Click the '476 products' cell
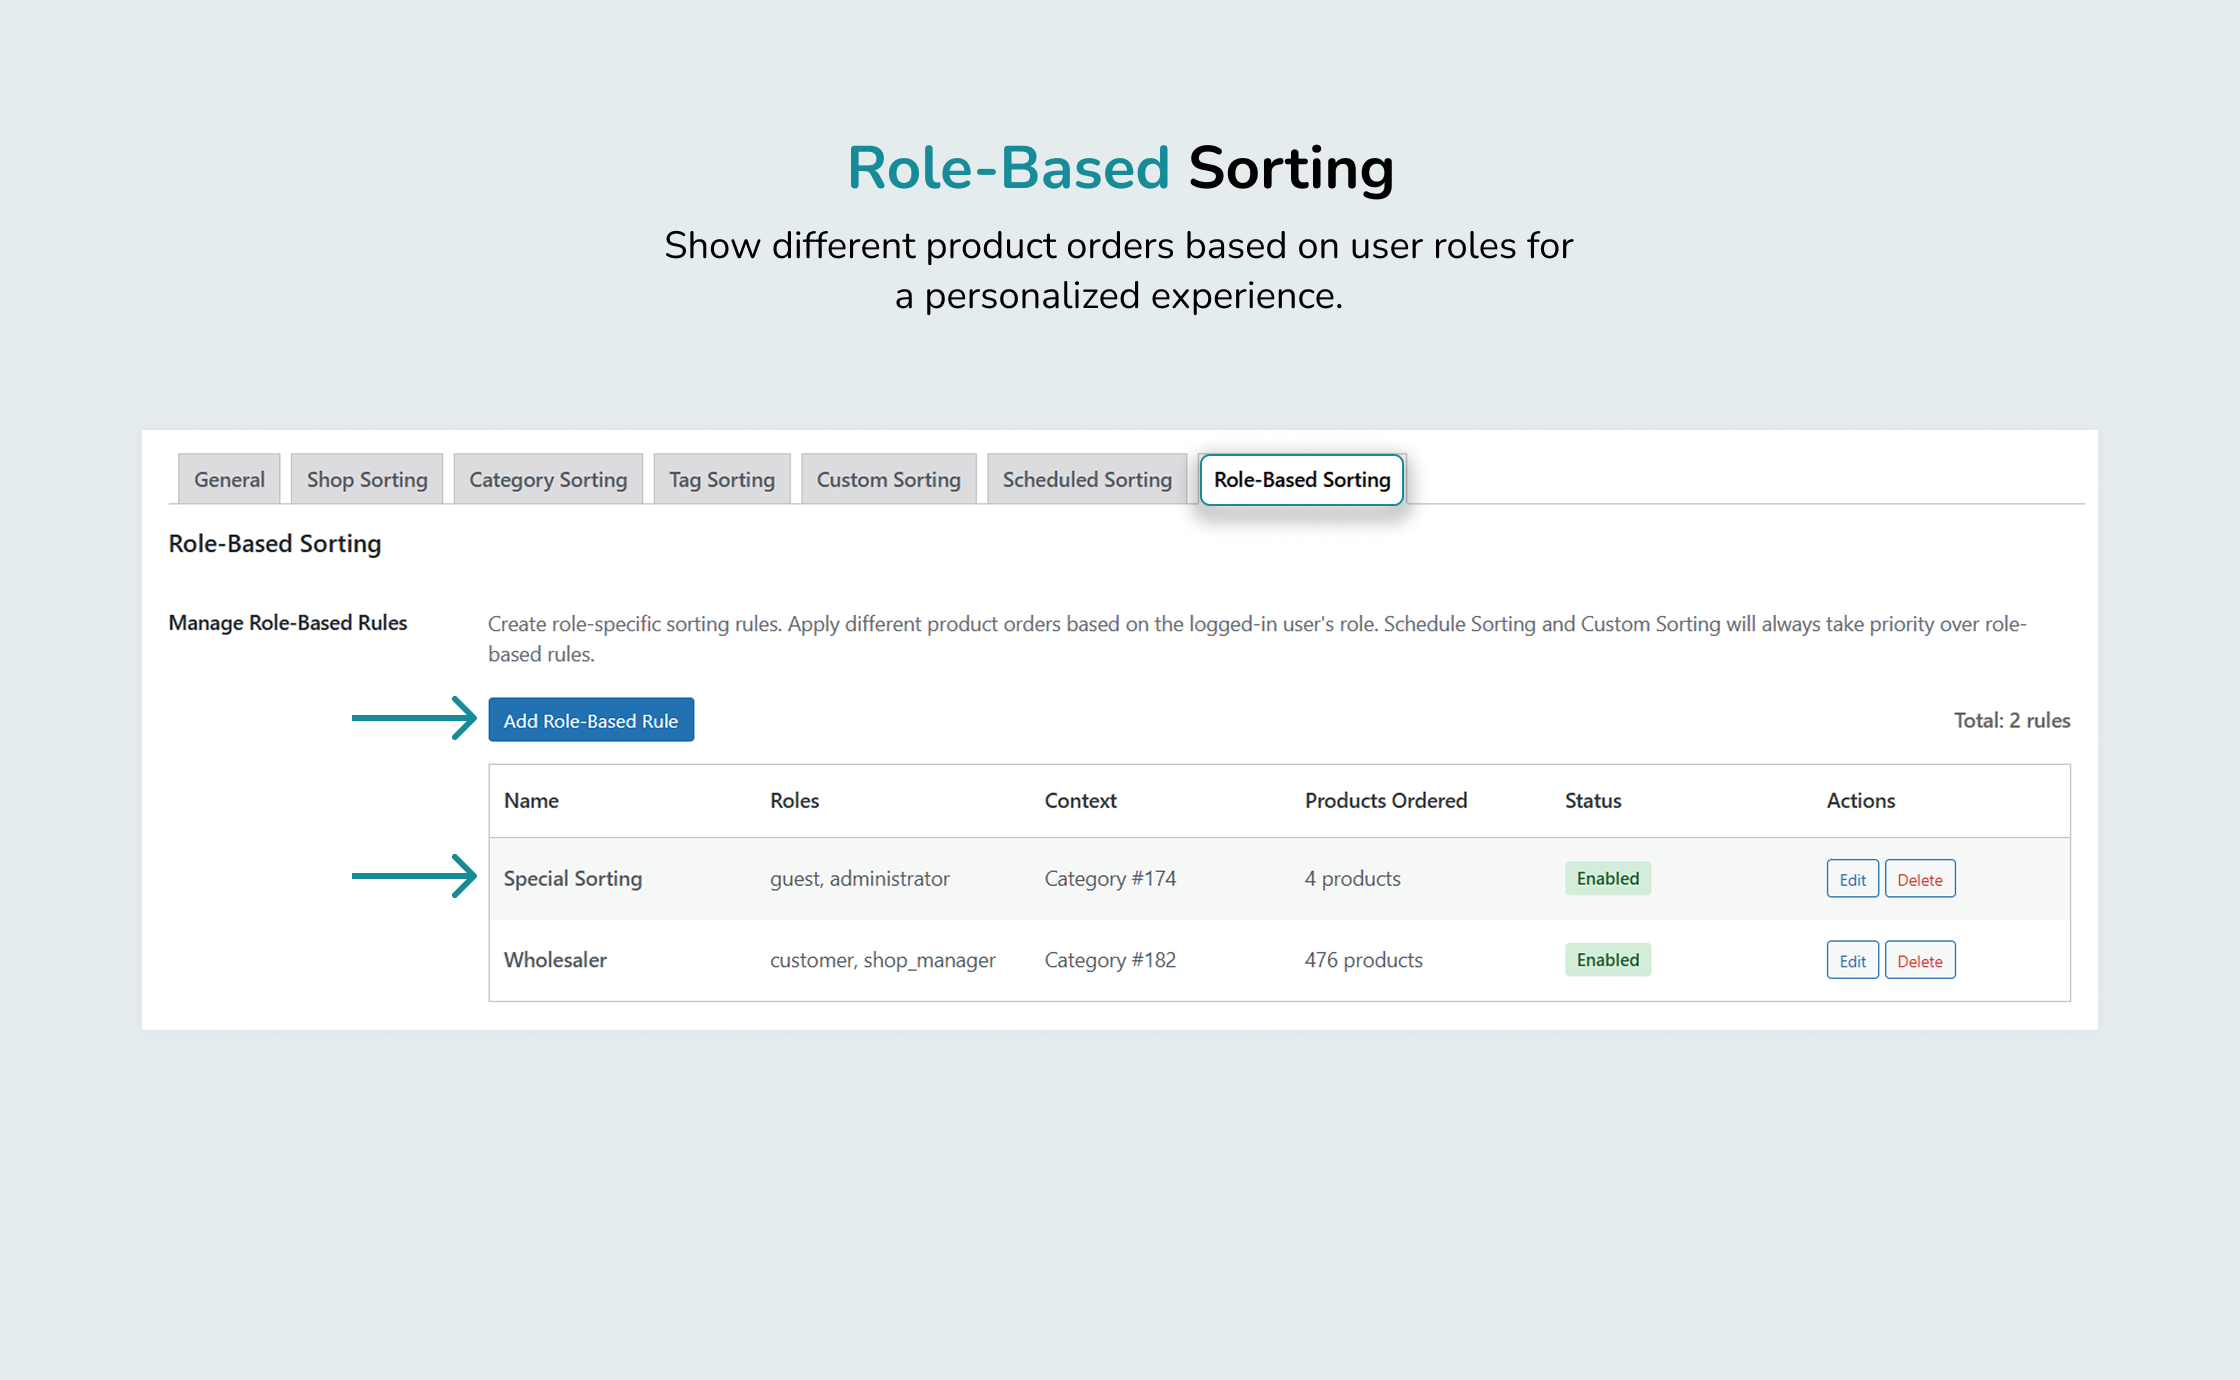Viewport: 2240px width, 1380px height. coord(1363,960)
